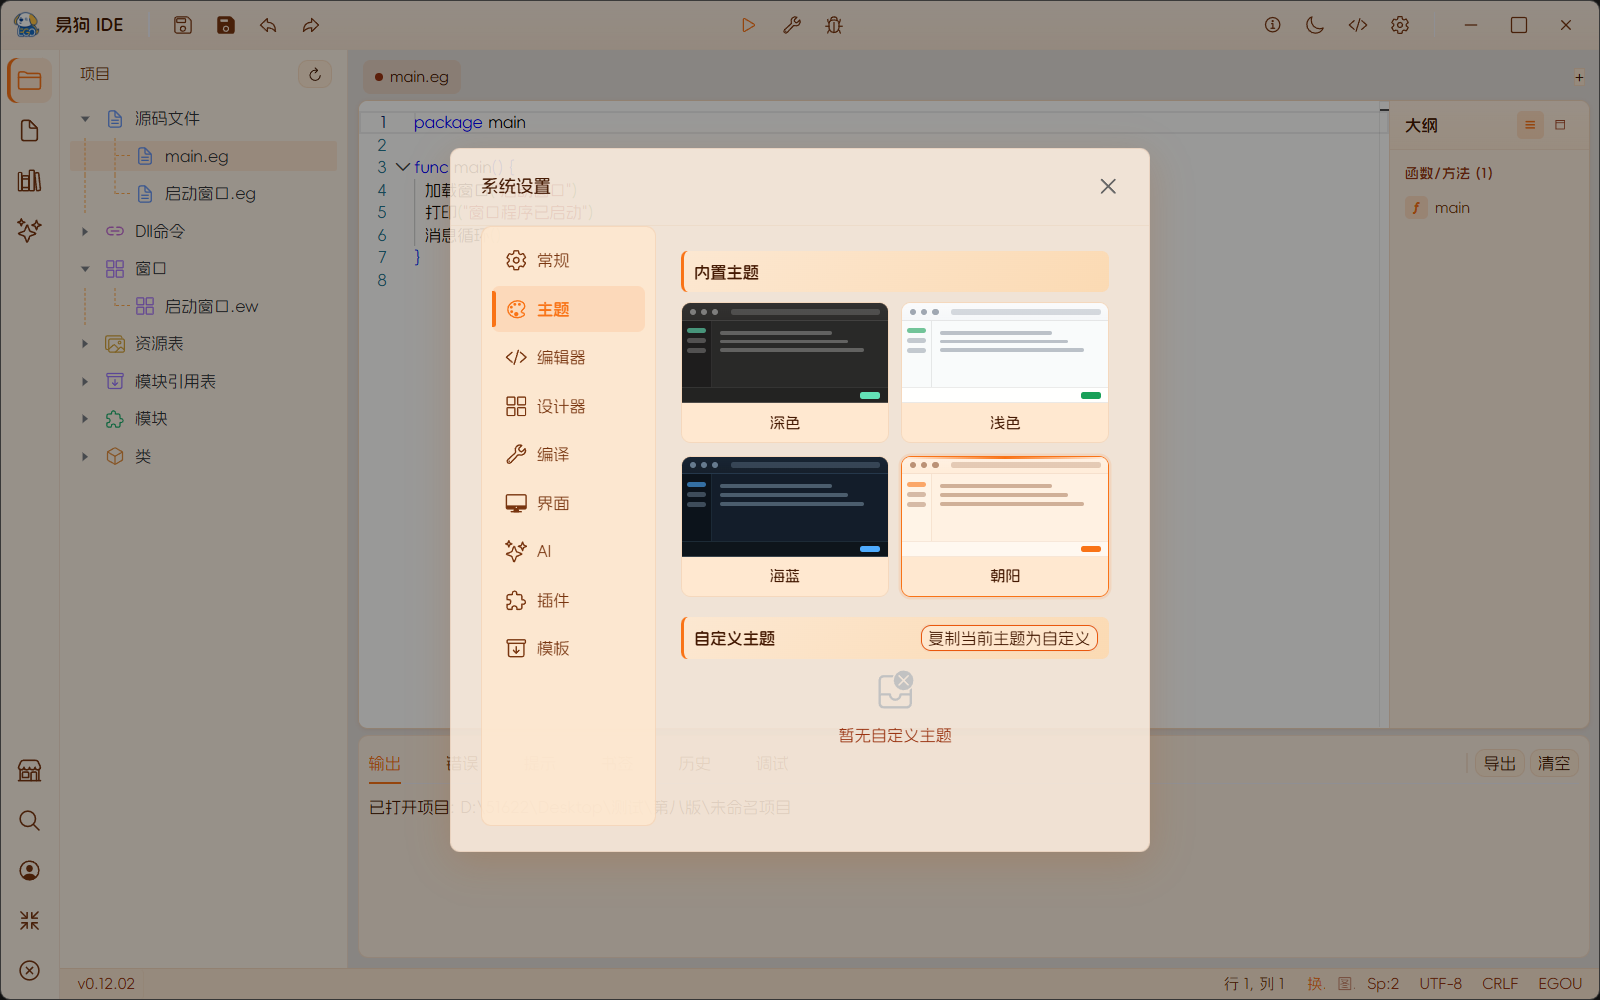Open the library books sidebar icon
Viewport: 1600px width, 1000px height.
(30, 181)
